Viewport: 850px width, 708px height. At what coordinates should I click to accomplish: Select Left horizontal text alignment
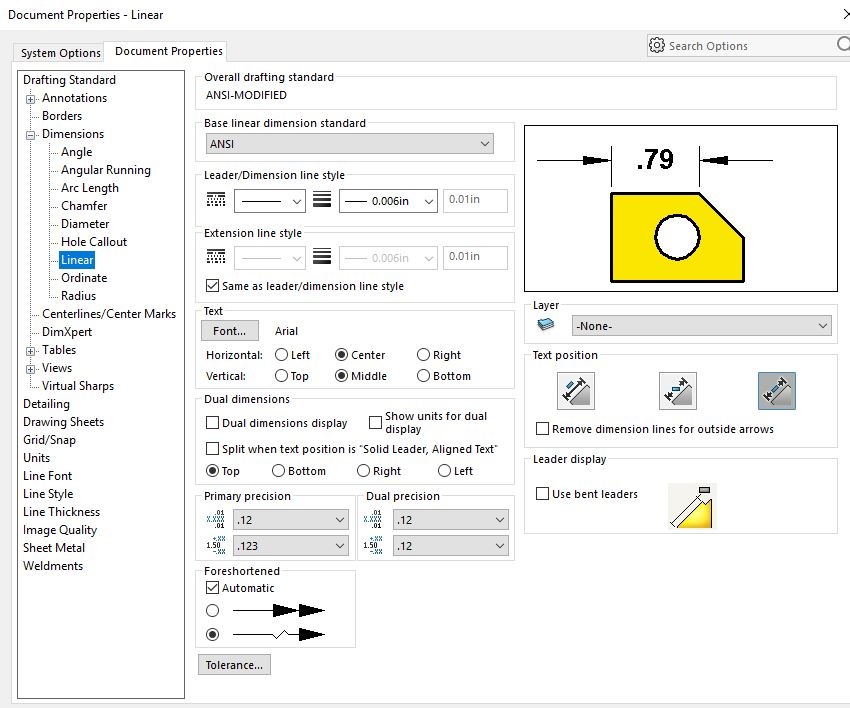tap(281, 355)
